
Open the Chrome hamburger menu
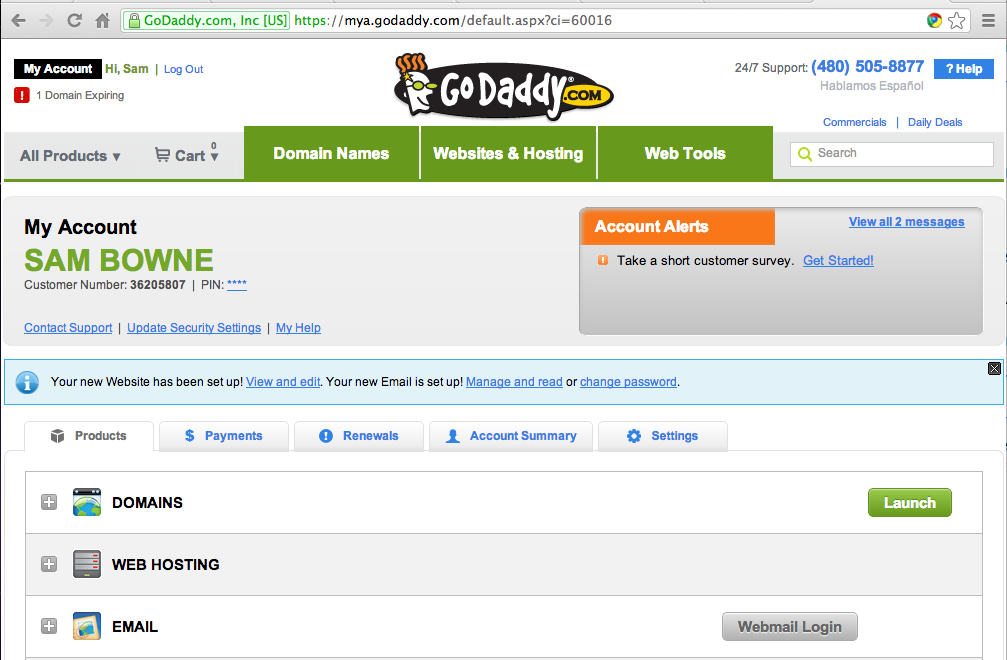pos(988,21)
